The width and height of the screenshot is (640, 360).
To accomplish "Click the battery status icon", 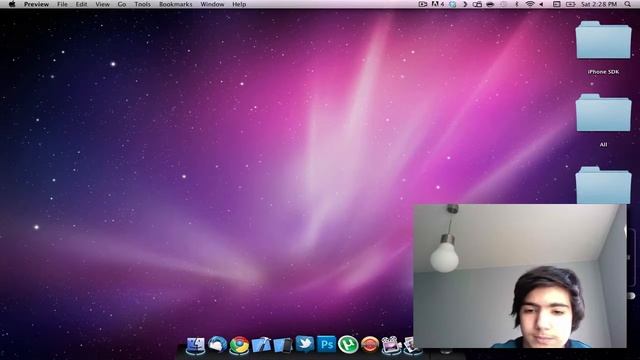I will click(570, 4).
